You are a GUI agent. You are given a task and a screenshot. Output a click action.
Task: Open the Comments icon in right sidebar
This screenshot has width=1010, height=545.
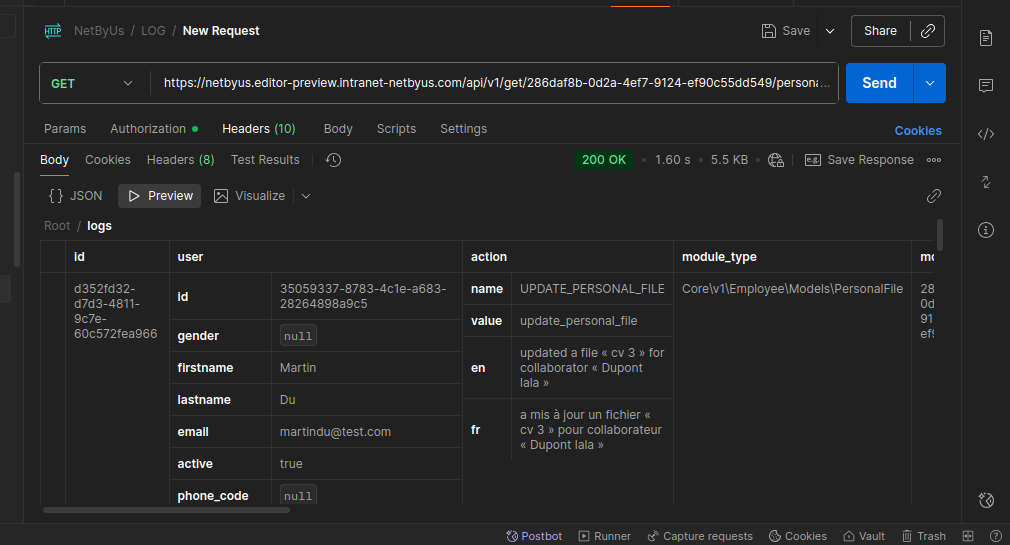pyautogui.click(x=986, y=86)
